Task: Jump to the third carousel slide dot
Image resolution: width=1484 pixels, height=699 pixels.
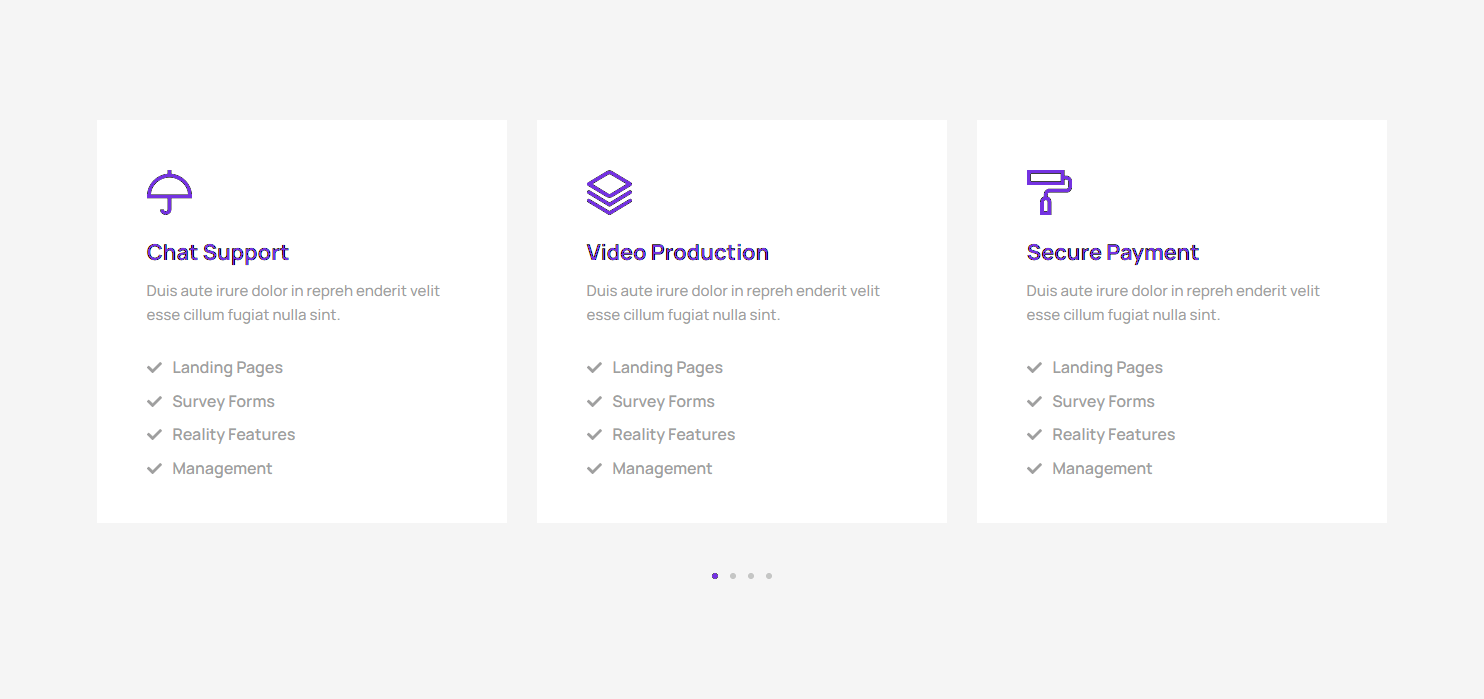Action: (751, 576)
